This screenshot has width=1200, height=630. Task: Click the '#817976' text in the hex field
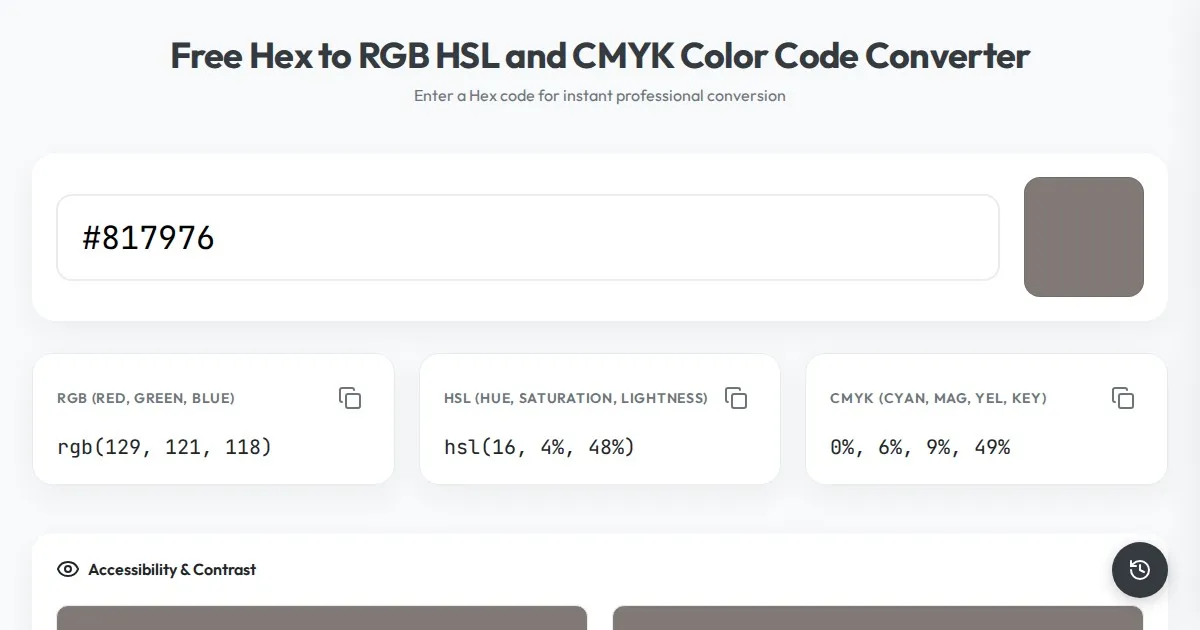tap(148, 238)
